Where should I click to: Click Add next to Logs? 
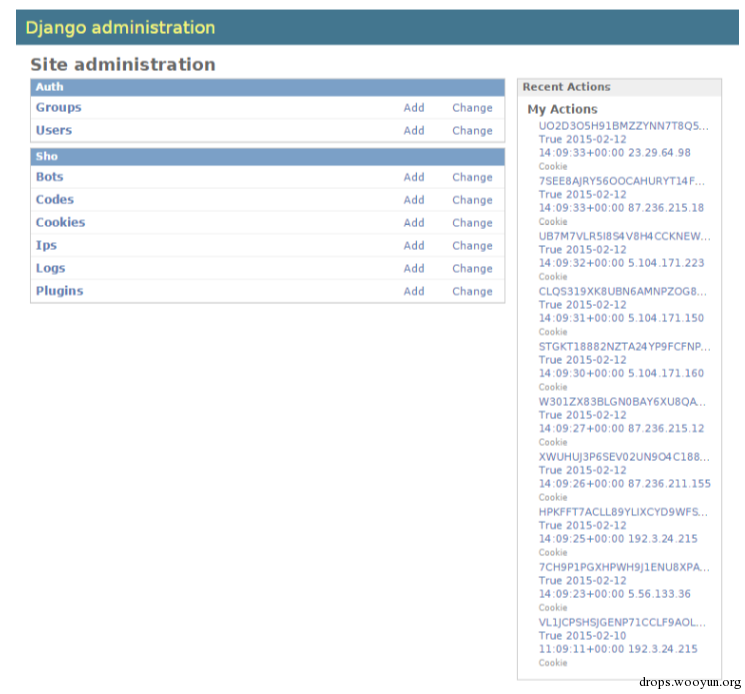click(x=414, y=268)
